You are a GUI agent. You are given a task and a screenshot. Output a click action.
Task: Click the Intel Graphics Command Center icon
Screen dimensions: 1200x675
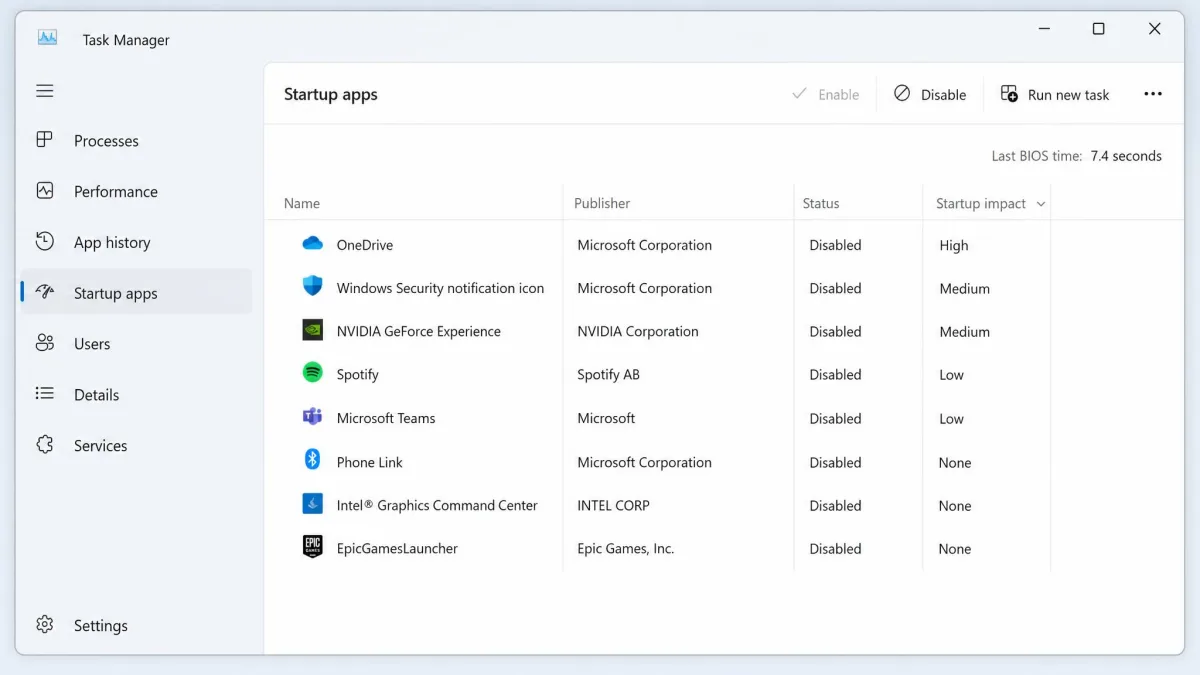coord(312,504)
